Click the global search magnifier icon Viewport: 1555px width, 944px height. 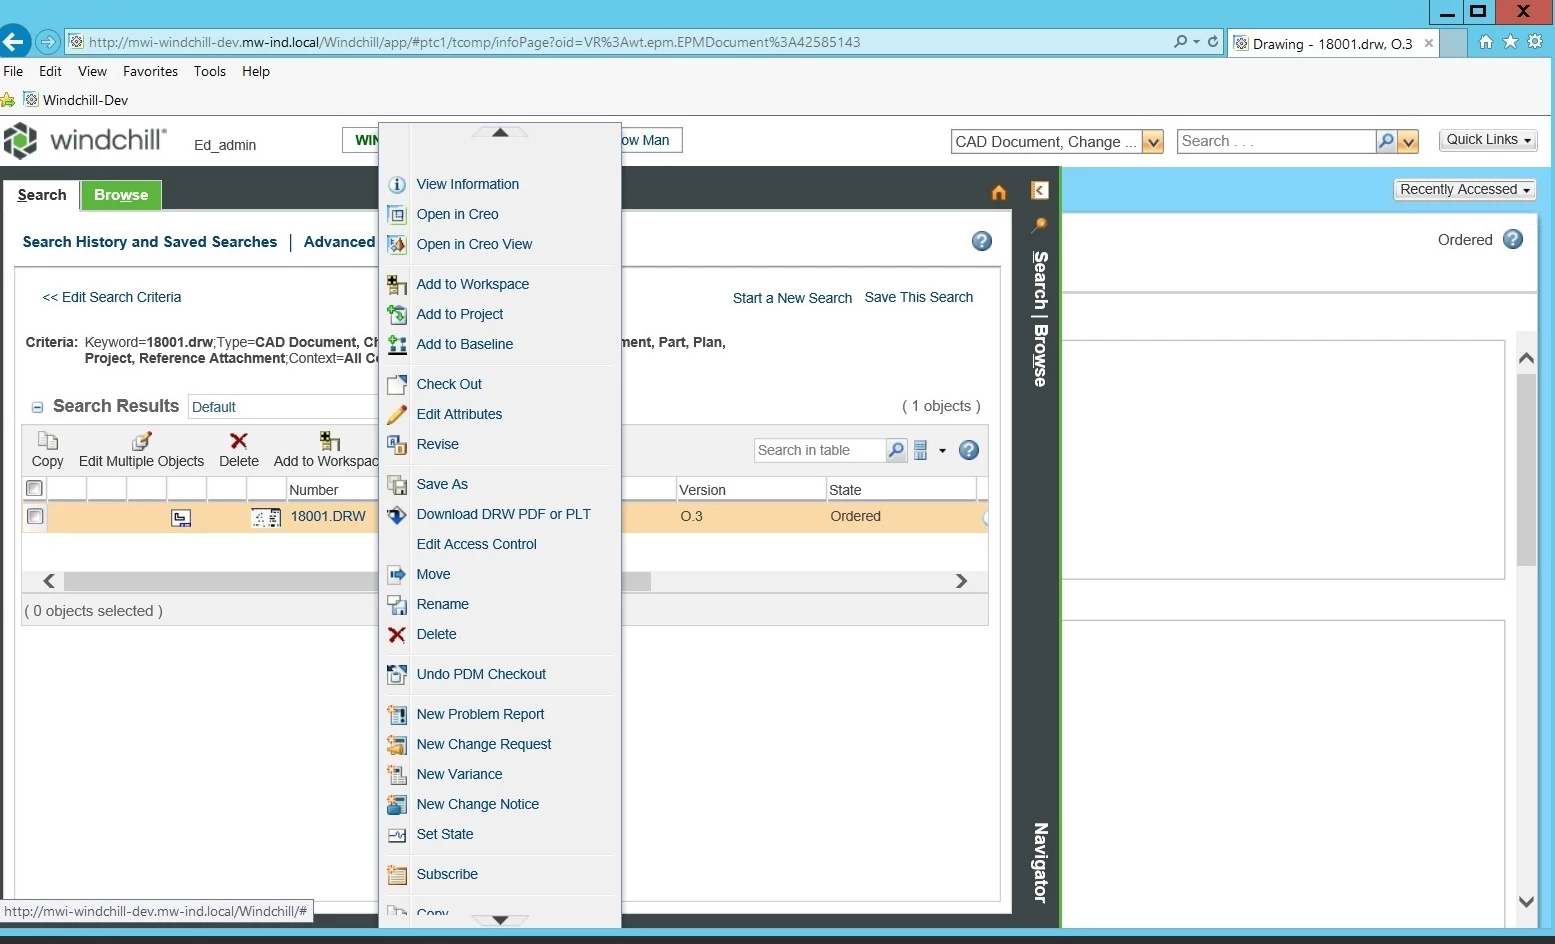1386,141
